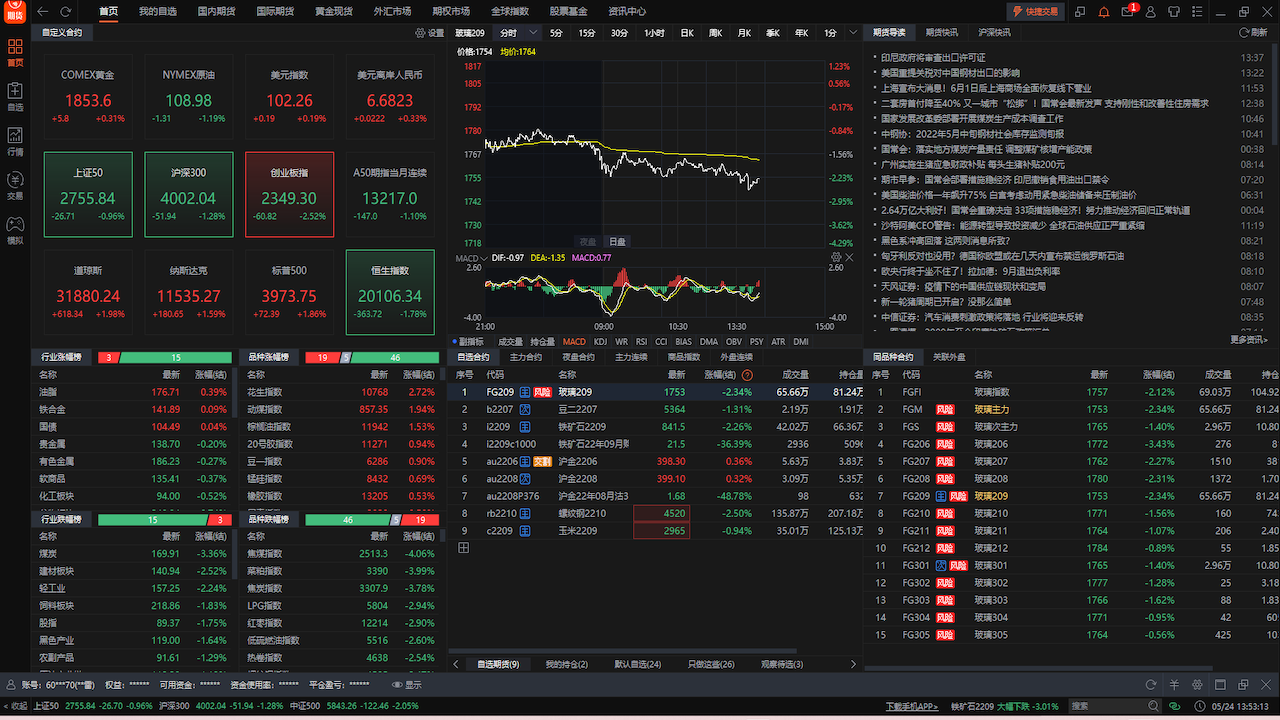Select the BIAS indicator
This screenshot has width=1280, height=720.
pos(683,342)
